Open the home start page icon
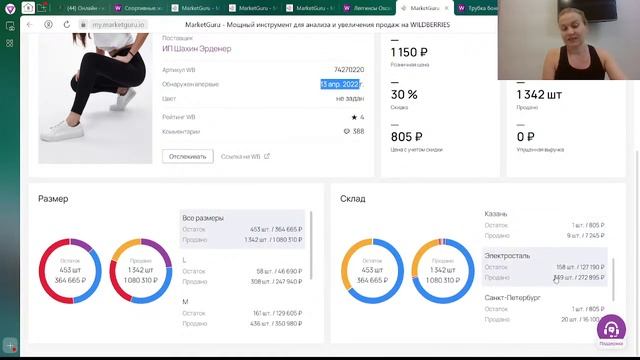The height and width of the screenshot is (360, 640). click(28, 8)
